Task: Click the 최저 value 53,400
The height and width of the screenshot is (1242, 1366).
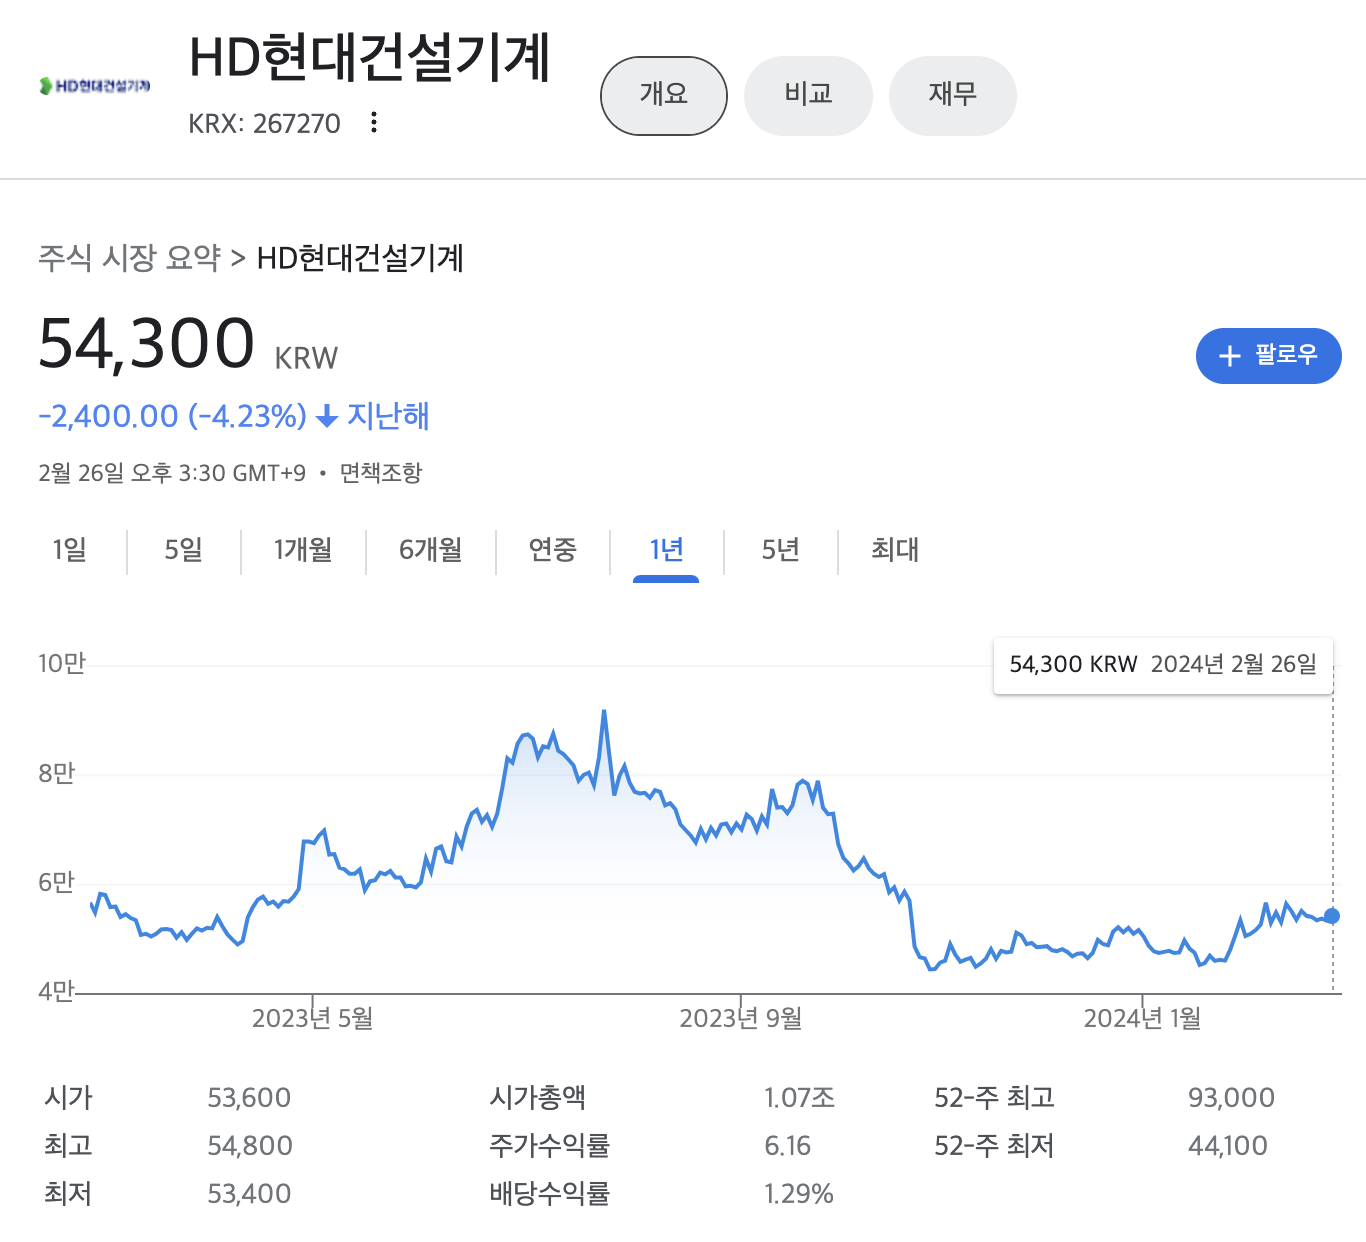Action: (x=249, y=1194)
